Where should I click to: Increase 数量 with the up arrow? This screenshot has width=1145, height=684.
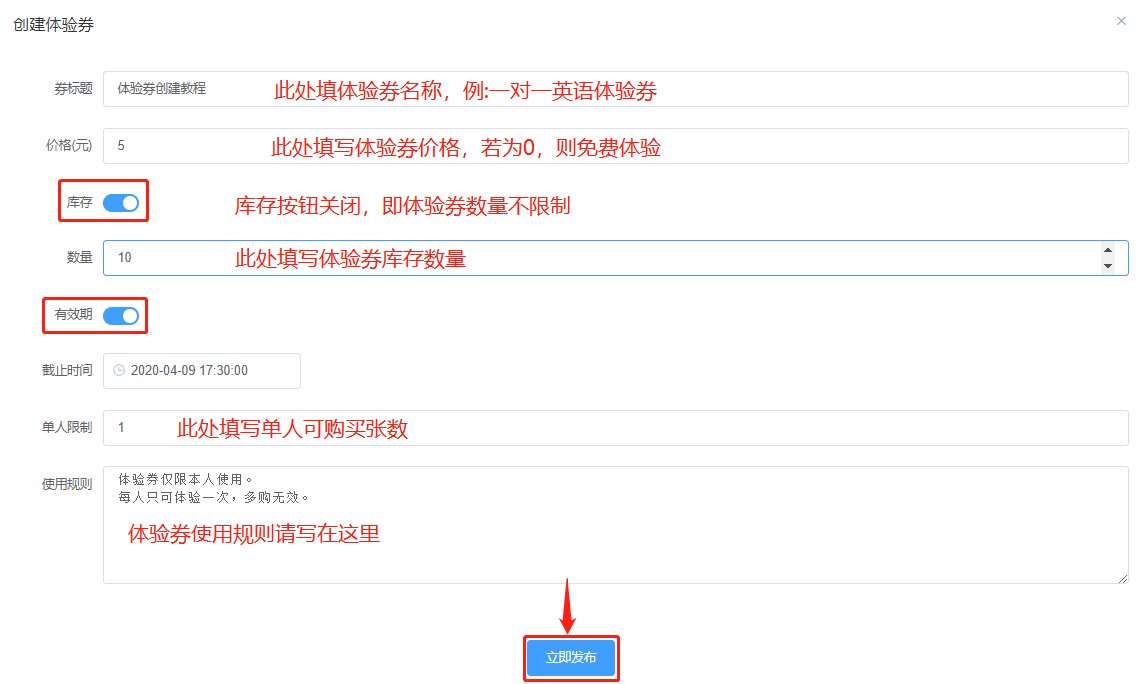click(1107, 250)
